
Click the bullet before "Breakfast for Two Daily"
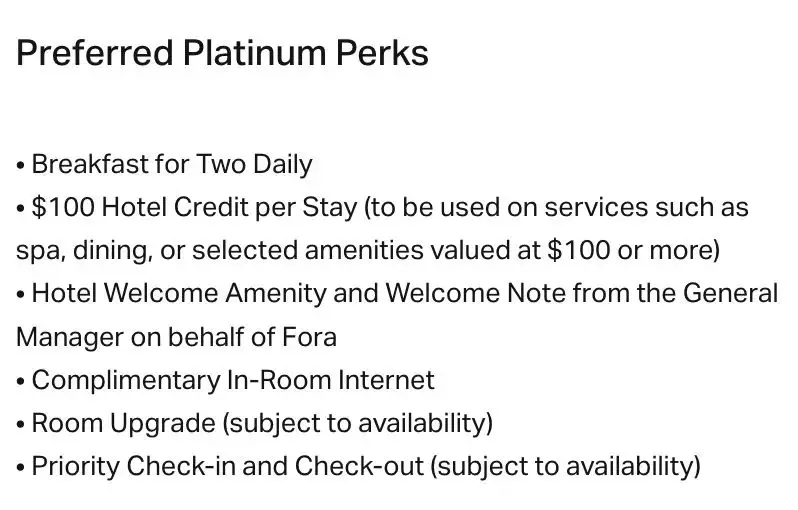click(21, 165)
